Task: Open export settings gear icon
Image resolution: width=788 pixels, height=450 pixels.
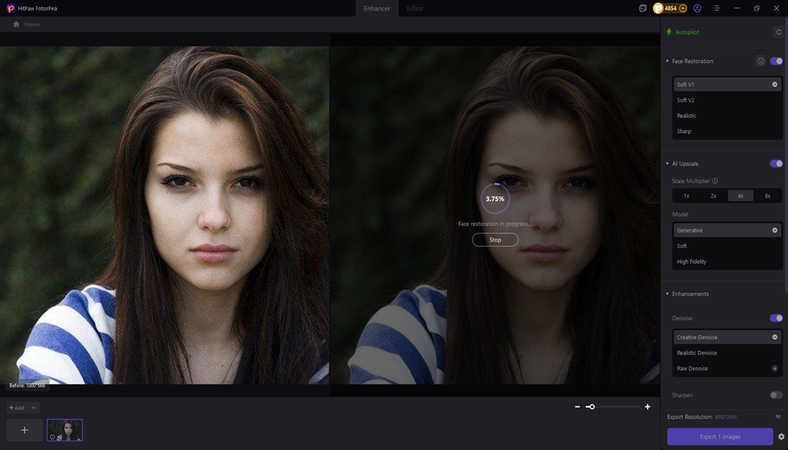Action: pos(781,436)
